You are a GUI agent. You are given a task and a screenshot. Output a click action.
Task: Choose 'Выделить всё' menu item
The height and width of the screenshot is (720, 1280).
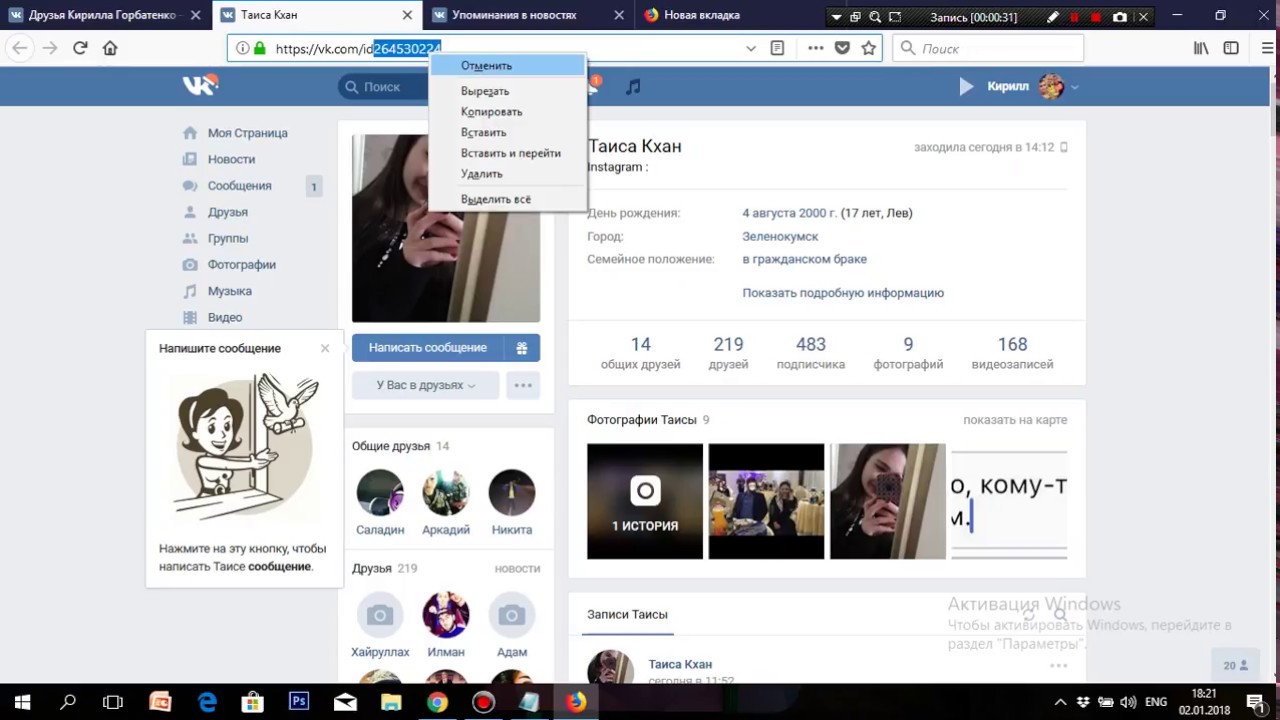508,199
